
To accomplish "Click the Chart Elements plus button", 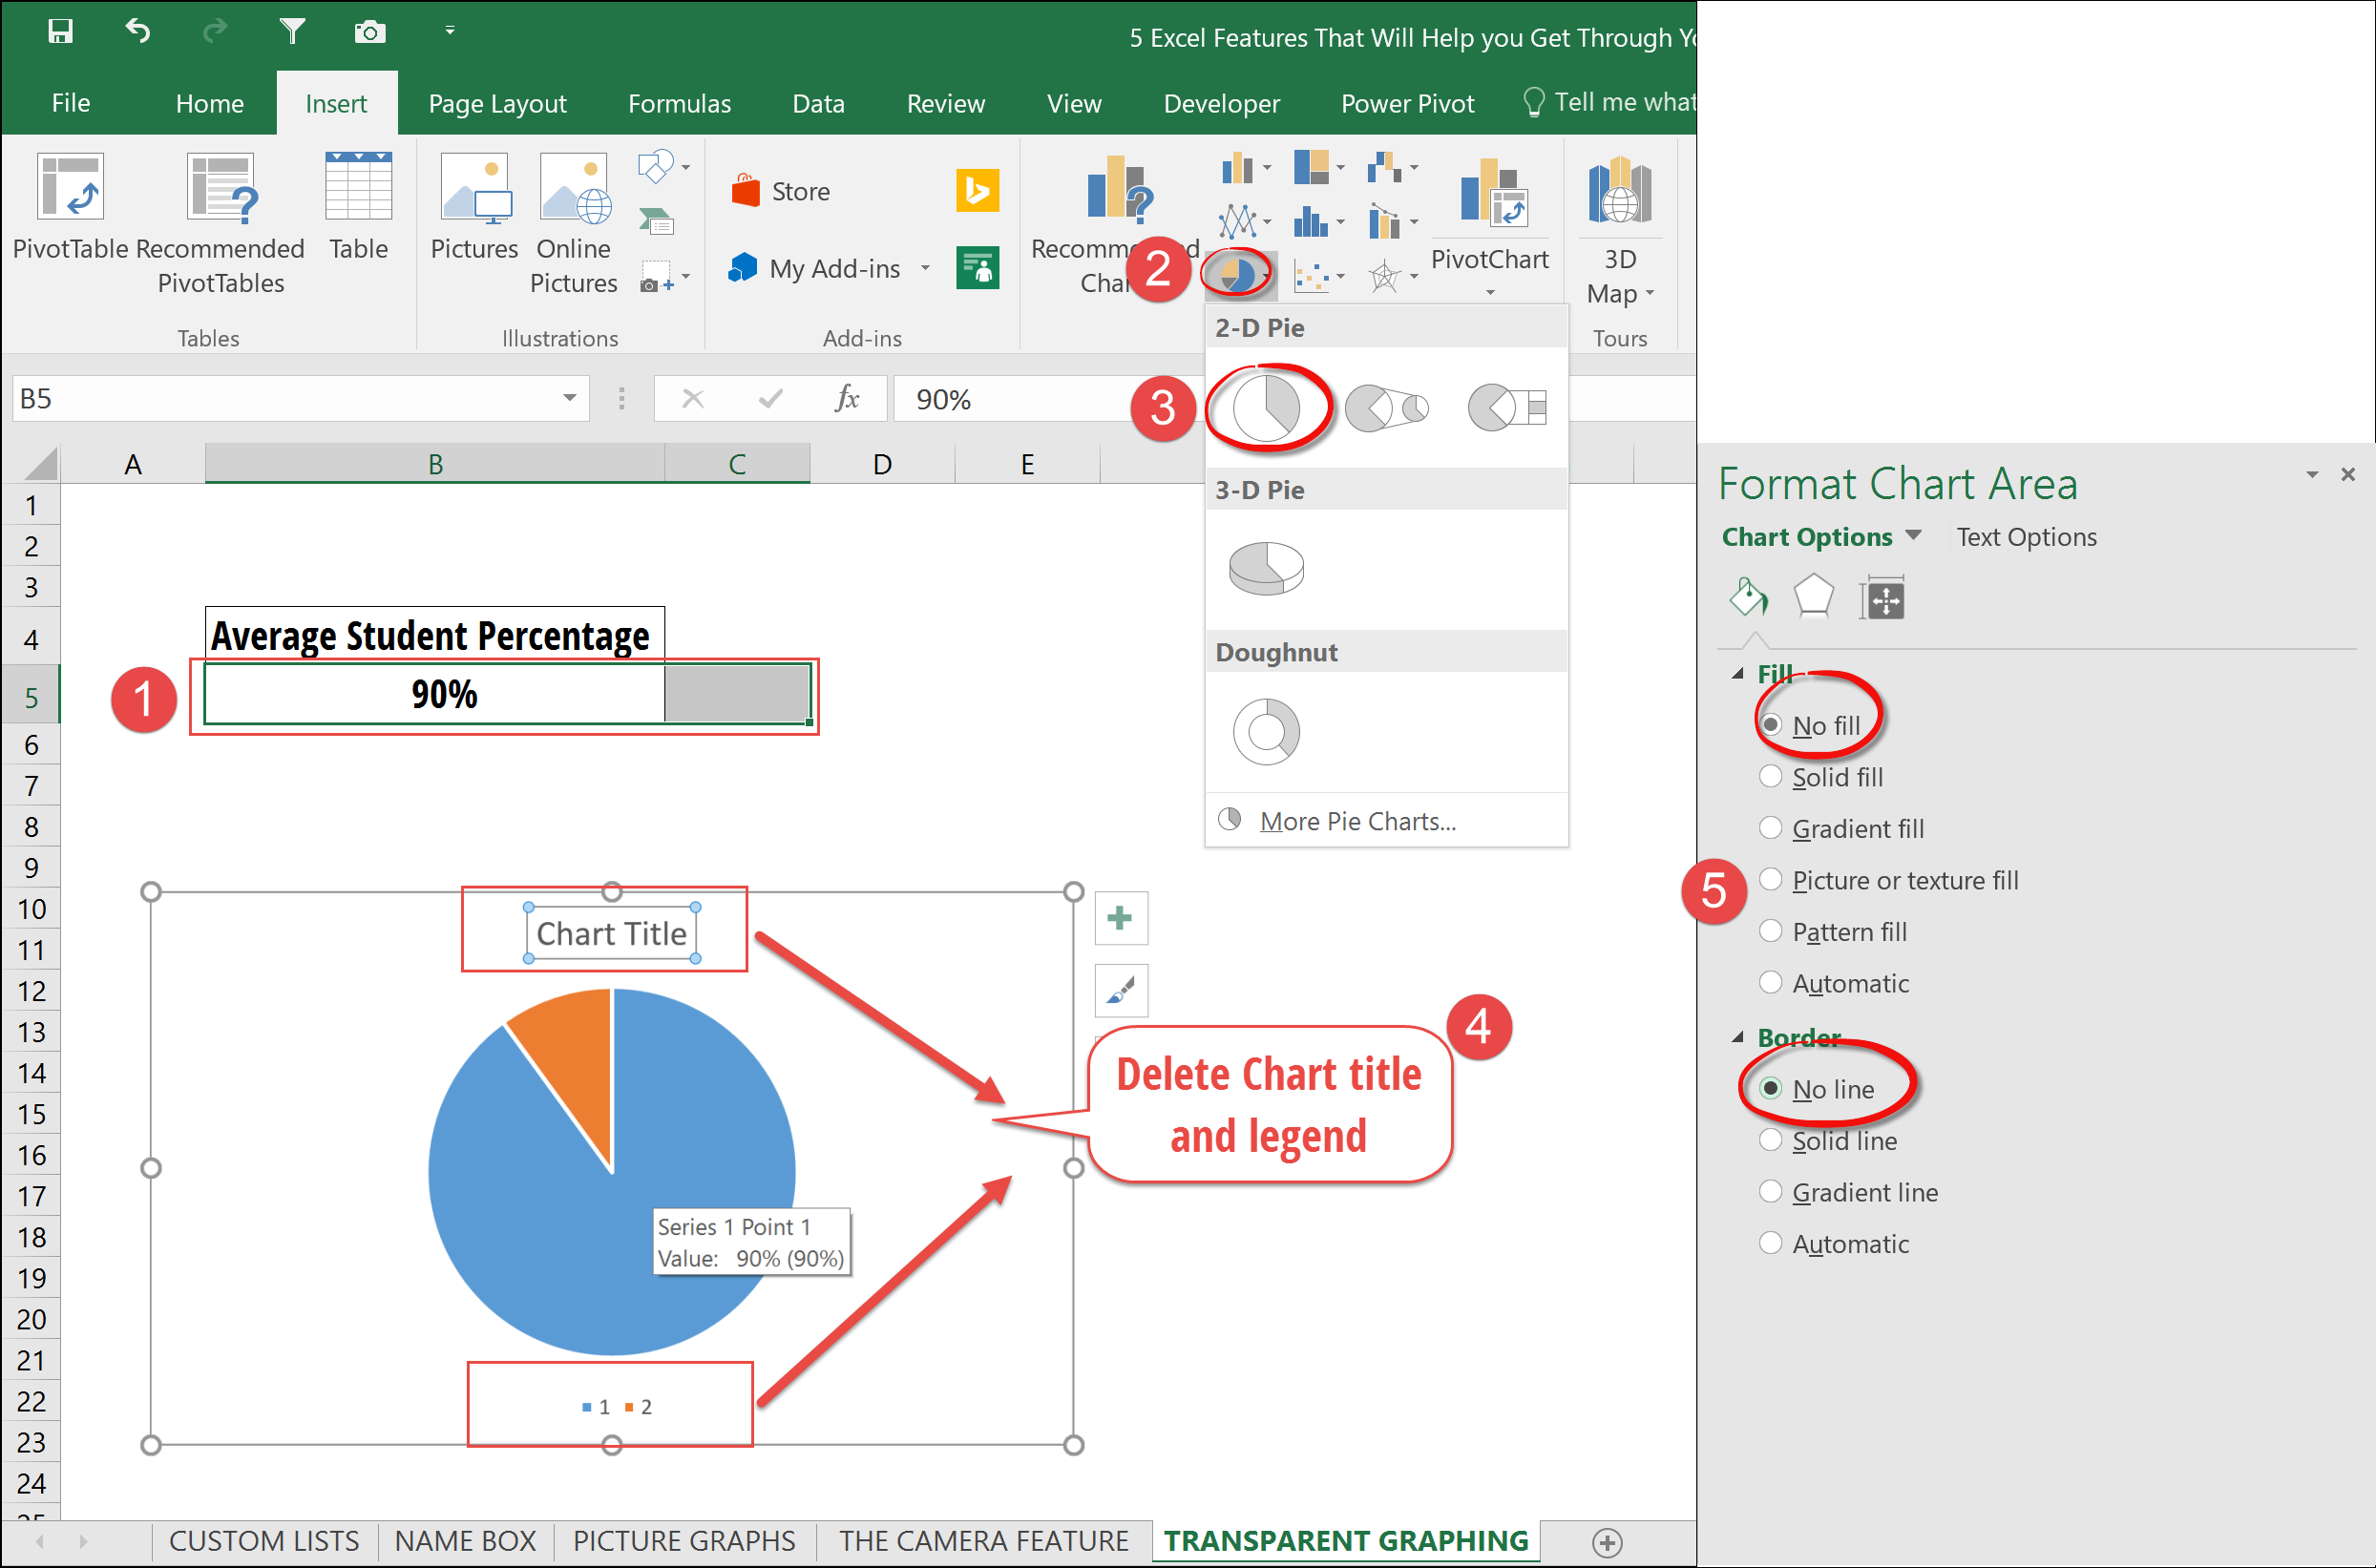I will [1120, 917].
